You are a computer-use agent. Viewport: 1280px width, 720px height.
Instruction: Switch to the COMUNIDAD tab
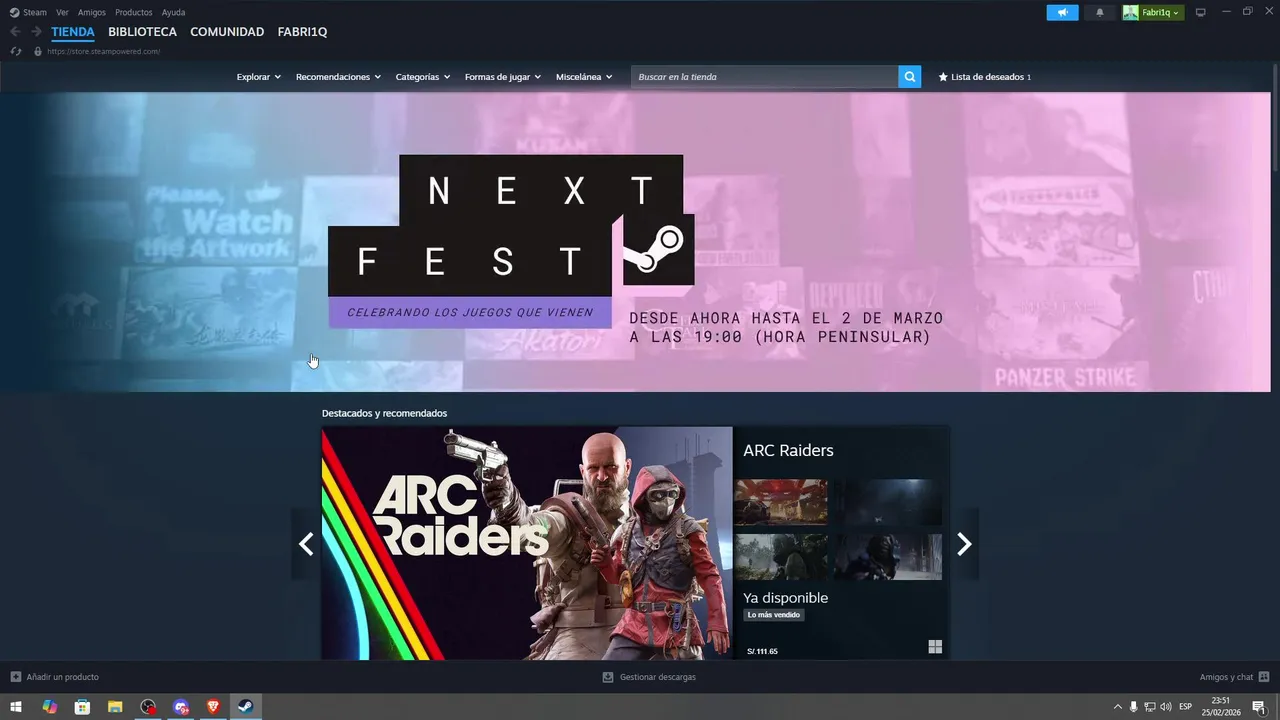pos(227,32)
